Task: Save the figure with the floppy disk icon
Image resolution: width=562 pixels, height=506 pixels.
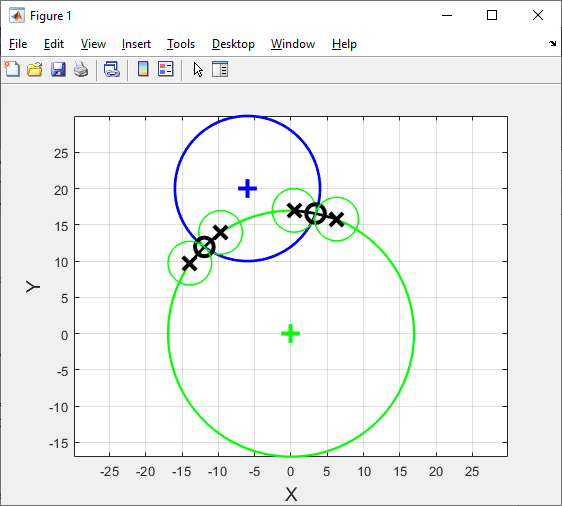Action: coord(58,69)
